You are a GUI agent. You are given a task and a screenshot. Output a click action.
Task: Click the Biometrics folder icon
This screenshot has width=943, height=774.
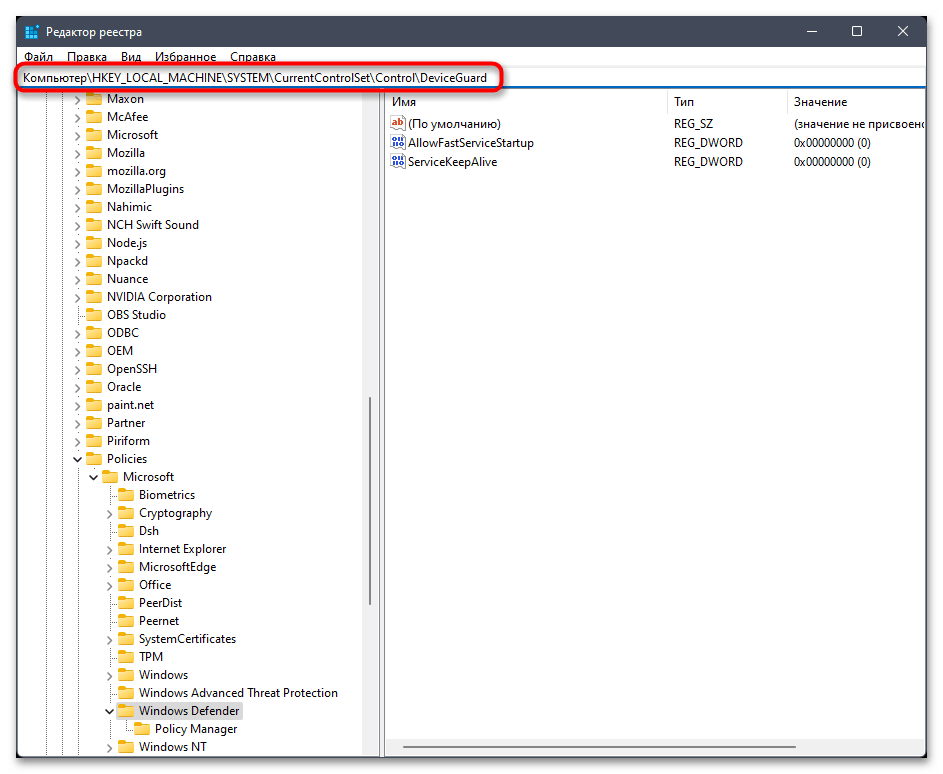(126, 495)
